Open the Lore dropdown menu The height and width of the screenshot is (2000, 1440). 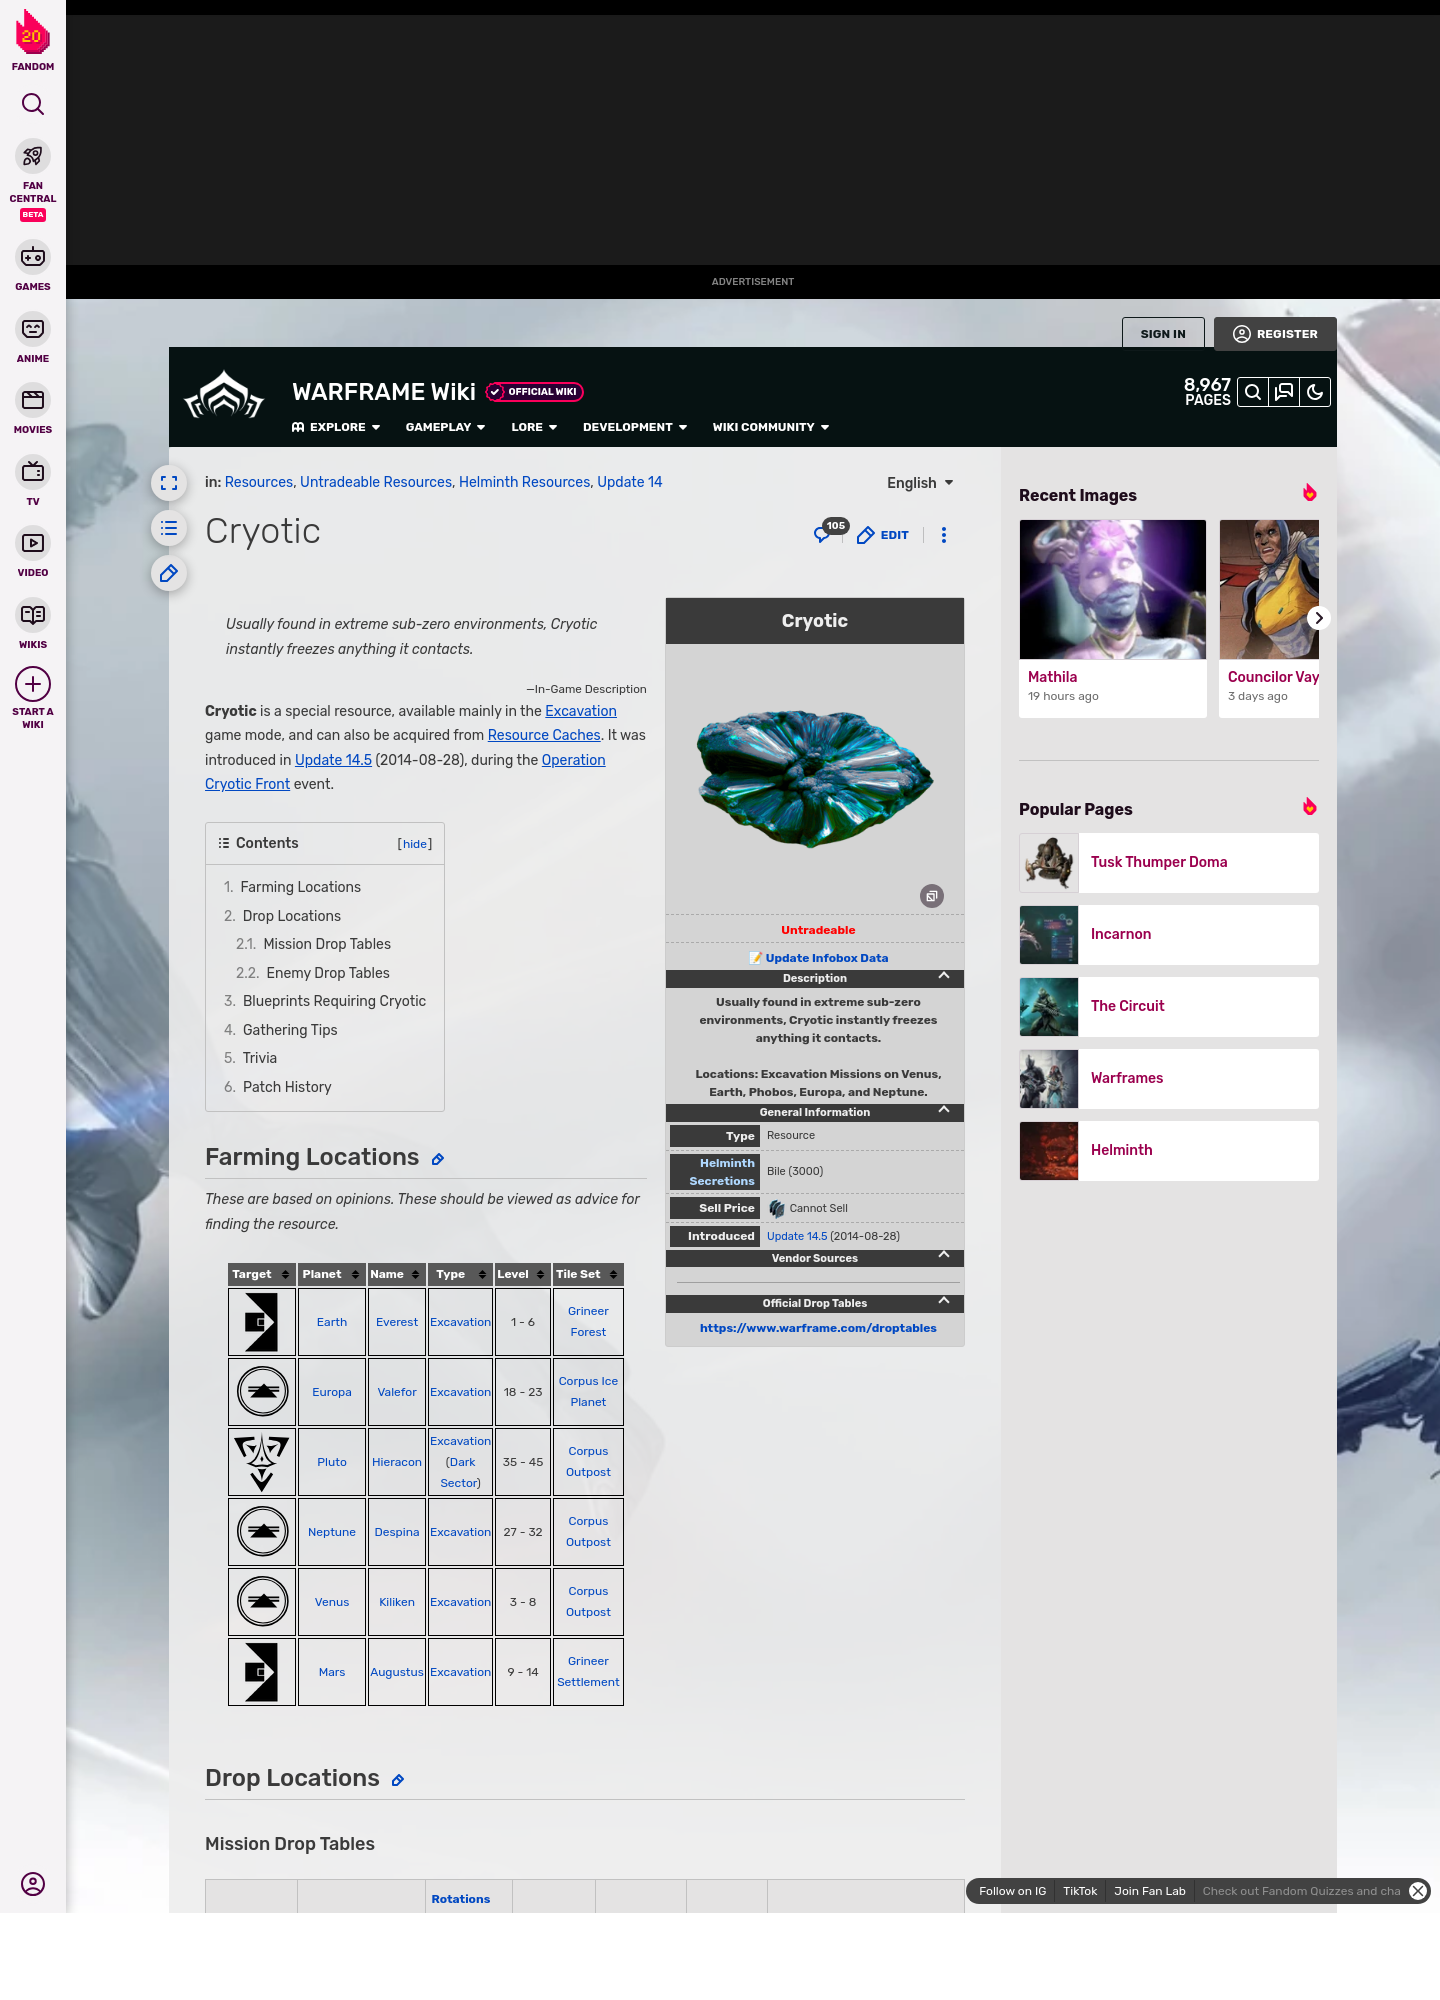coord(534,427)
